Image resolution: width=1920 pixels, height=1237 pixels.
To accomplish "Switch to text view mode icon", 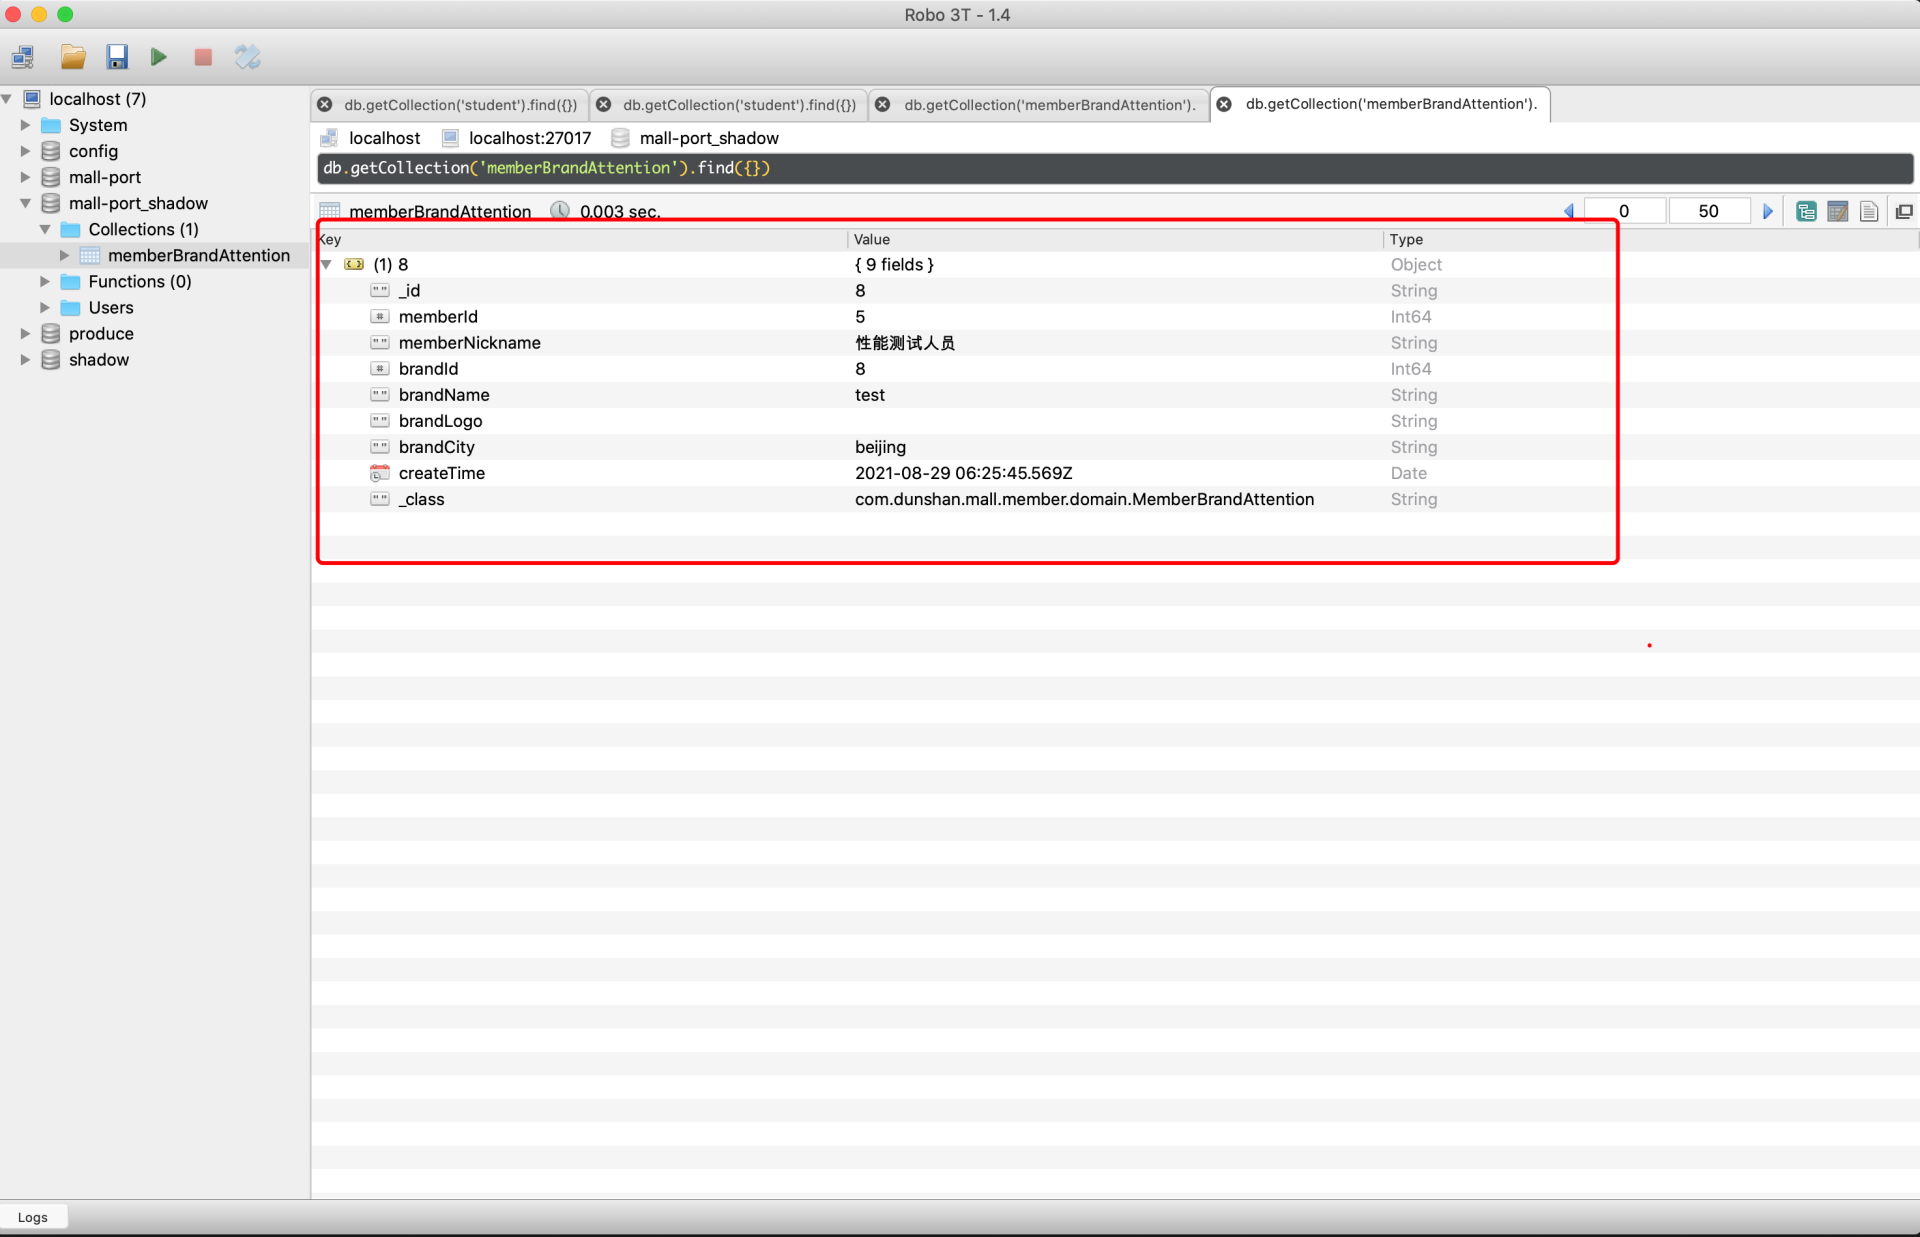I will 1869,211.
